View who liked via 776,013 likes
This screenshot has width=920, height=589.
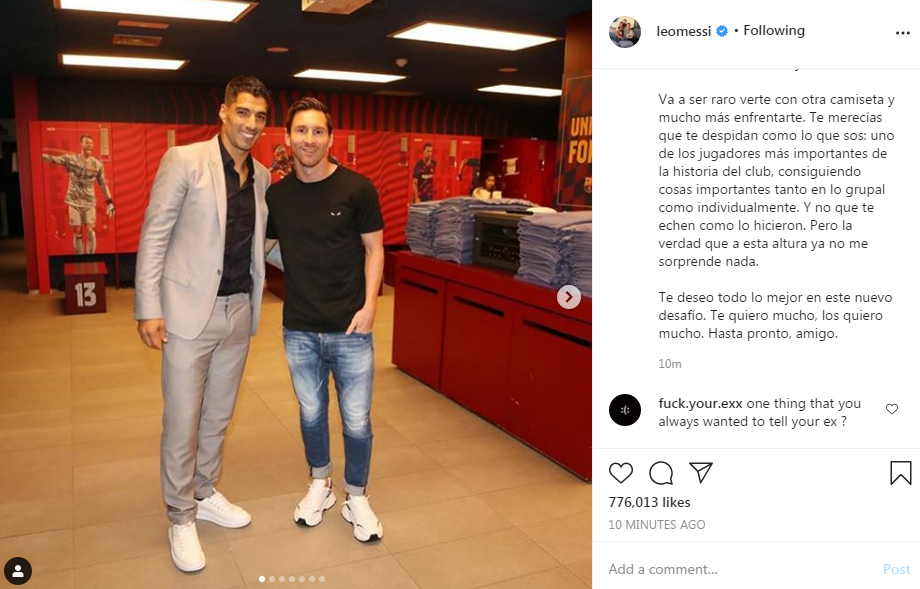click(x=650, y=502)
